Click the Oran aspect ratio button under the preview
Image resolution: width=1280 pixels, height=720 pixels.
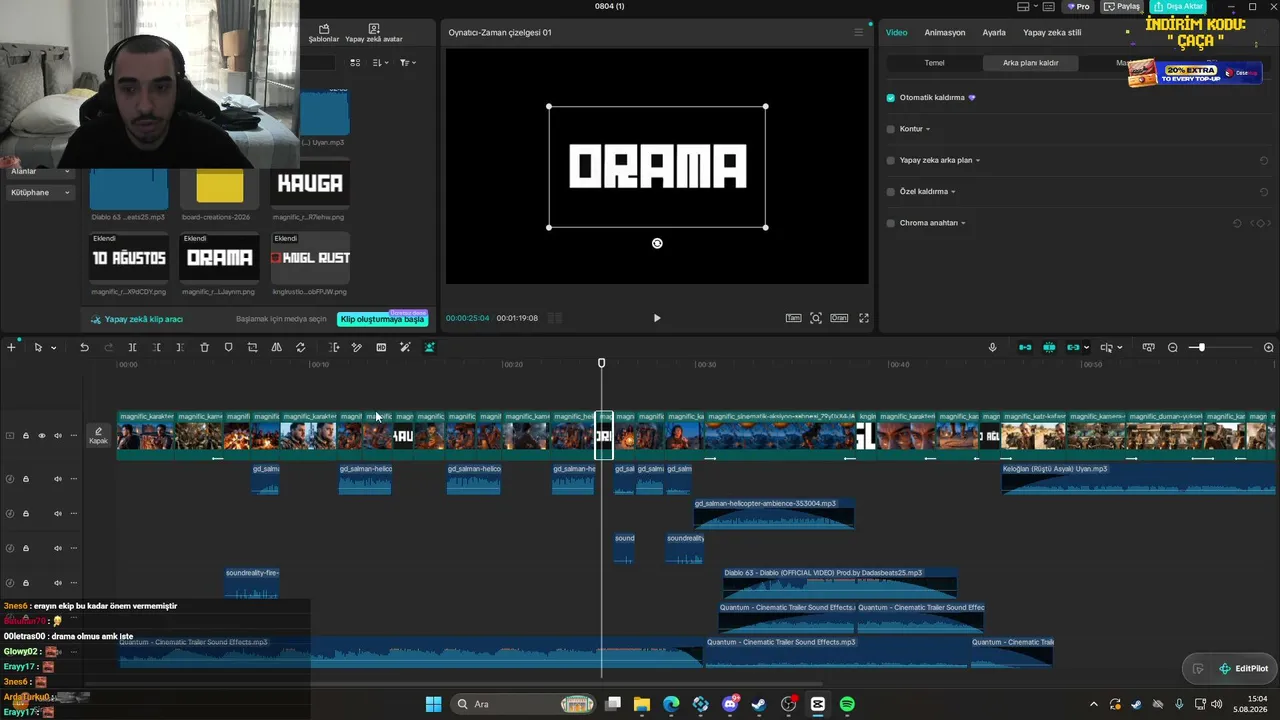tap(839, 318)
